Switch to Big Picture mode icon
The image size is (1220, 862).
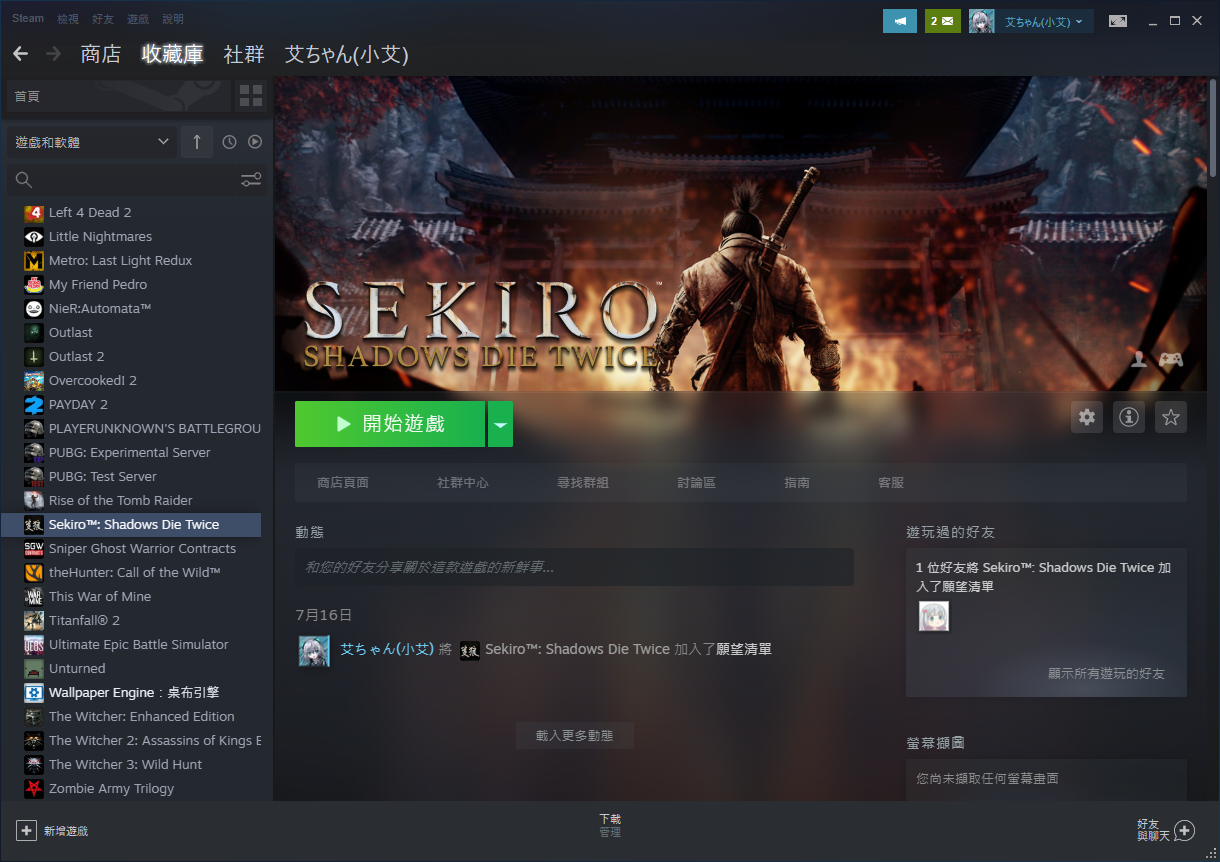[x=1118, y=21]
